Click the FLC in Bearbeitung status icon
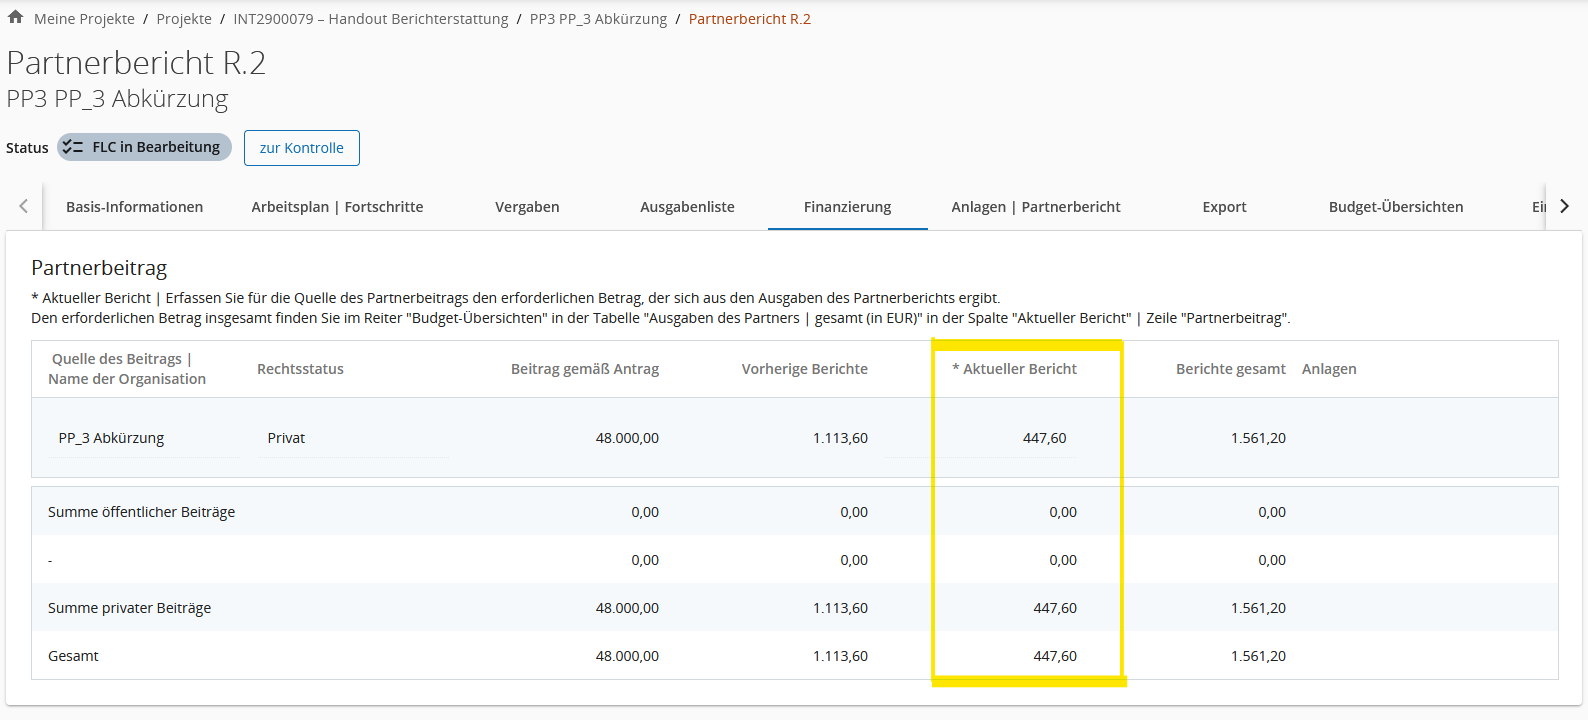This screenshot has width=1588, height=720. click(72, 147)
